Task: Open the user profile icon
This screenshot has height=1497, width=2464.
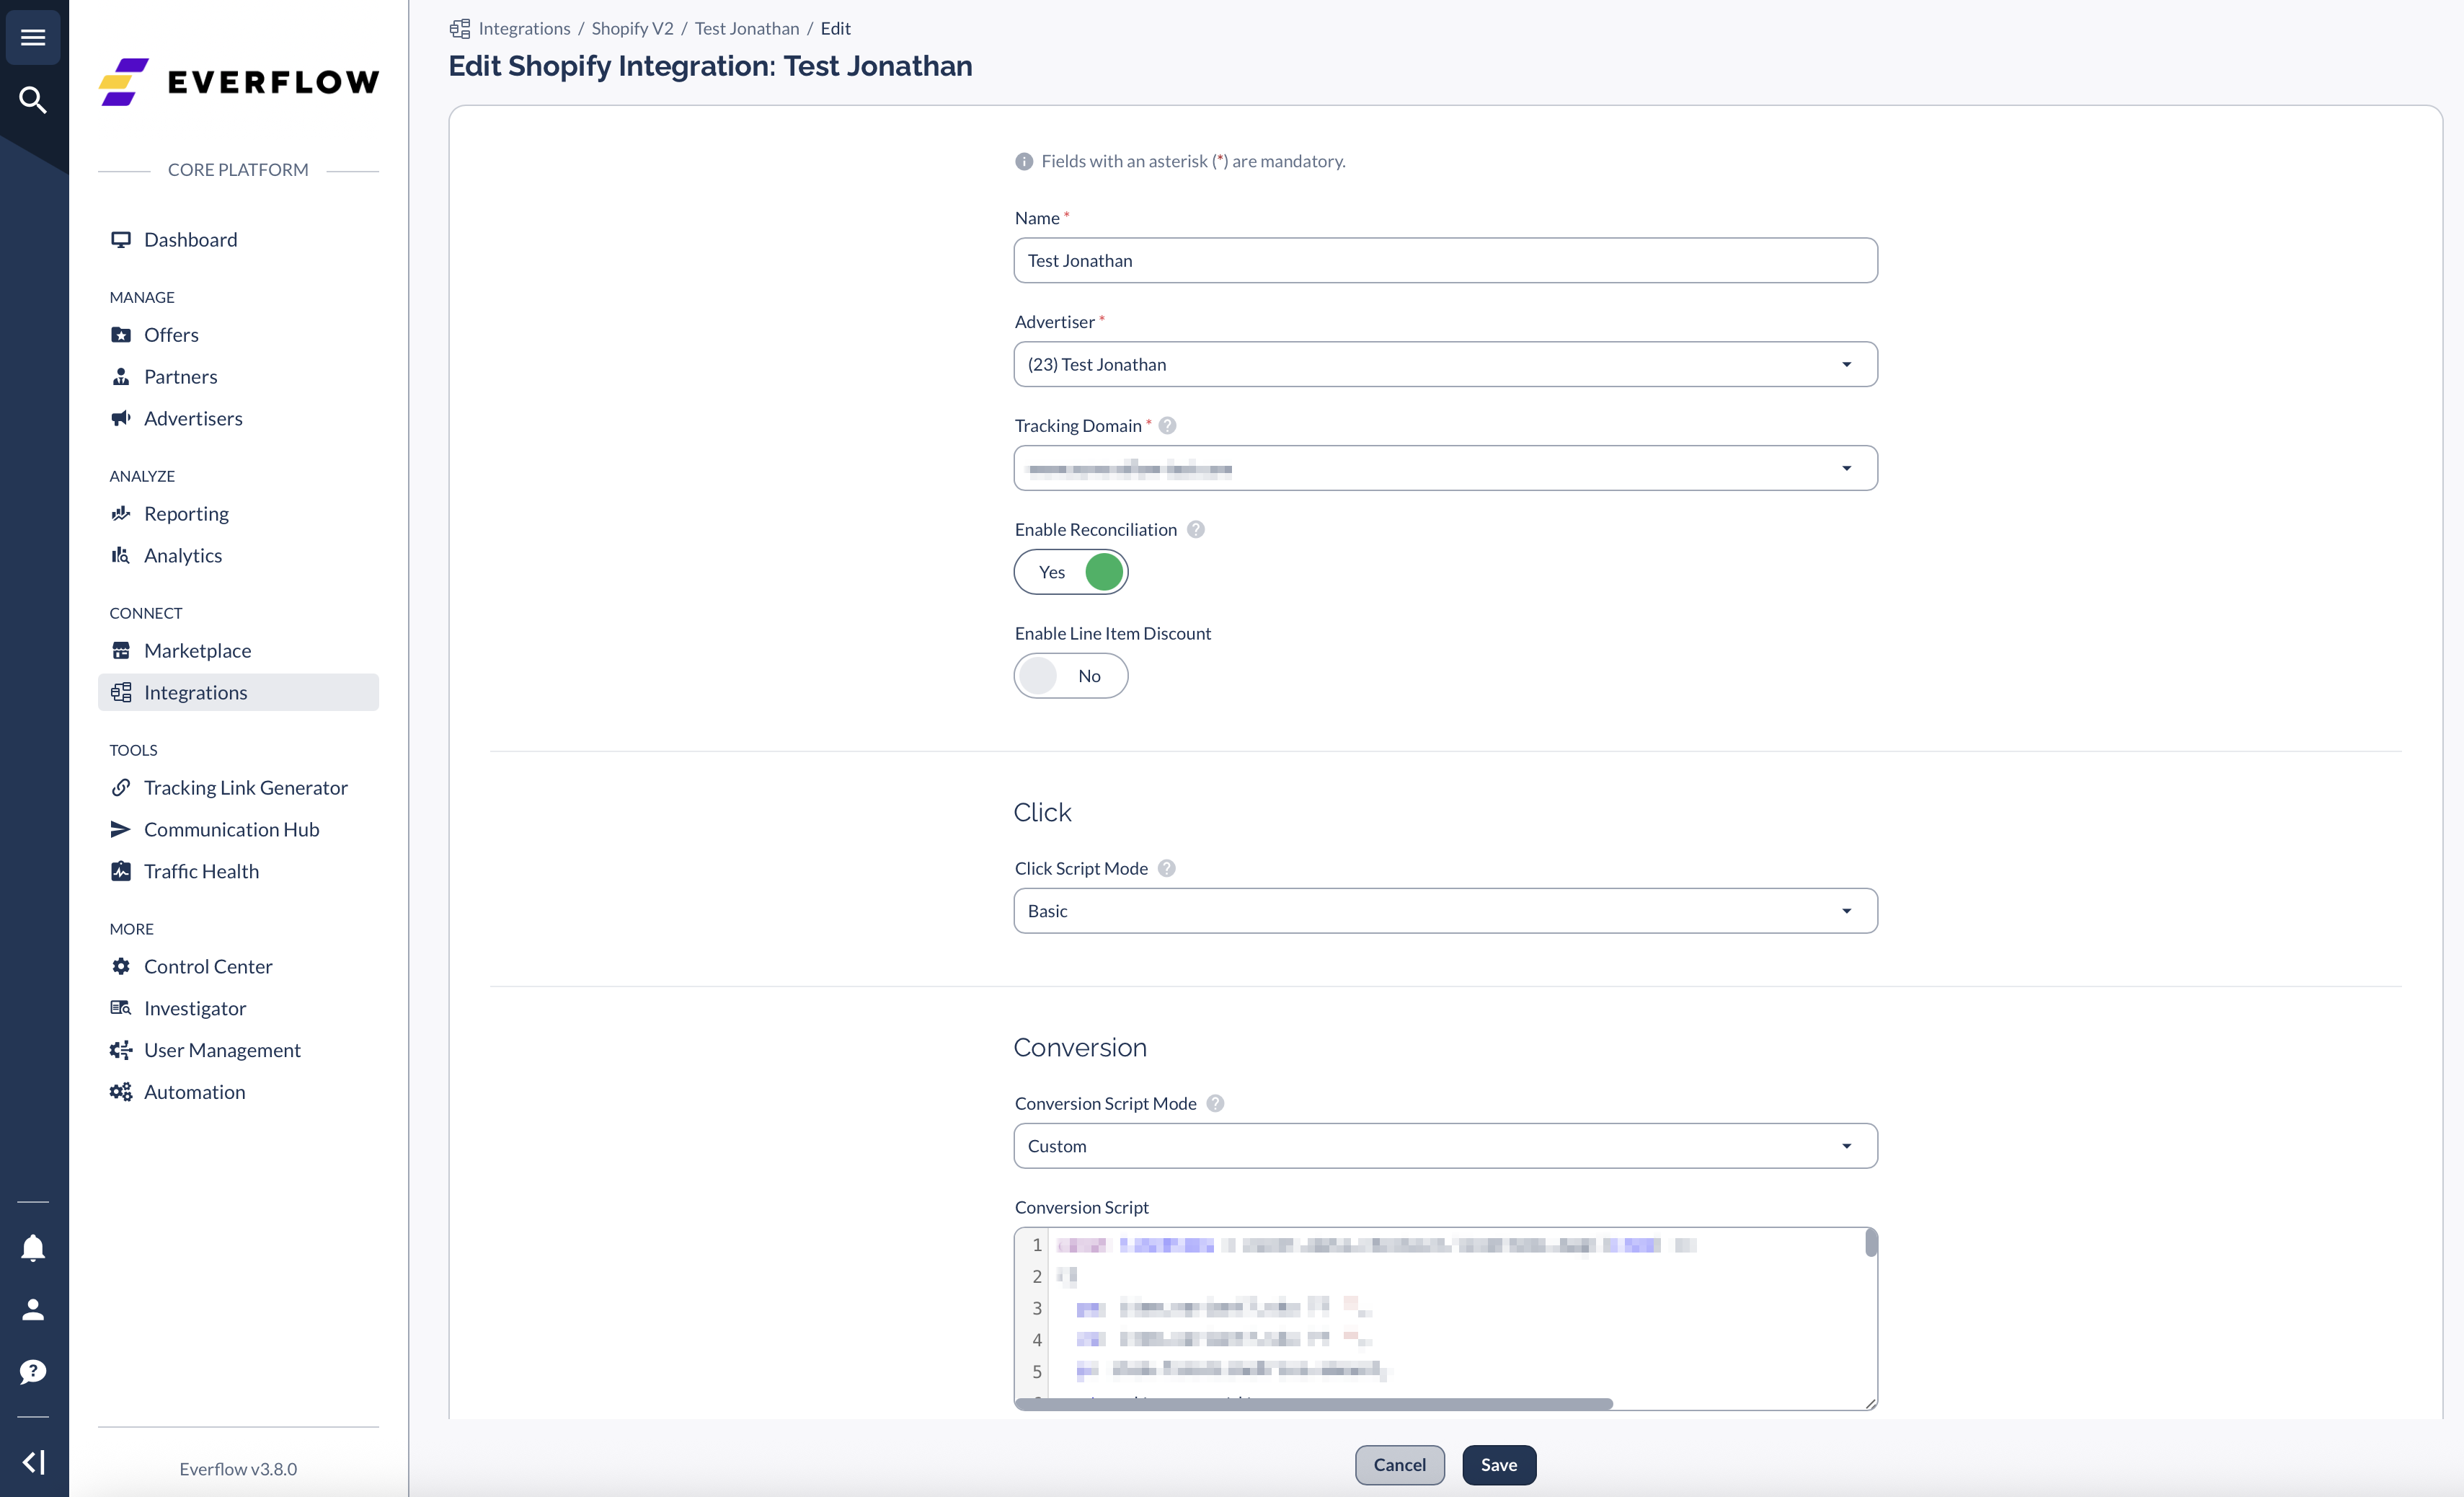Action: [x=33, y=1309]
